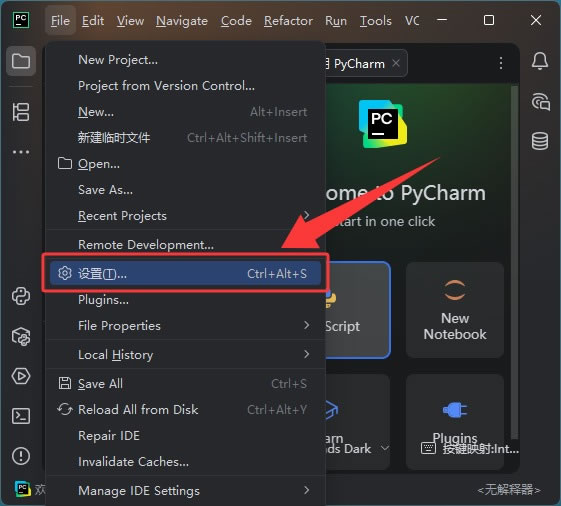Open the Notifications bell icon
Screen dimensions: 561x506
point(540,61)
